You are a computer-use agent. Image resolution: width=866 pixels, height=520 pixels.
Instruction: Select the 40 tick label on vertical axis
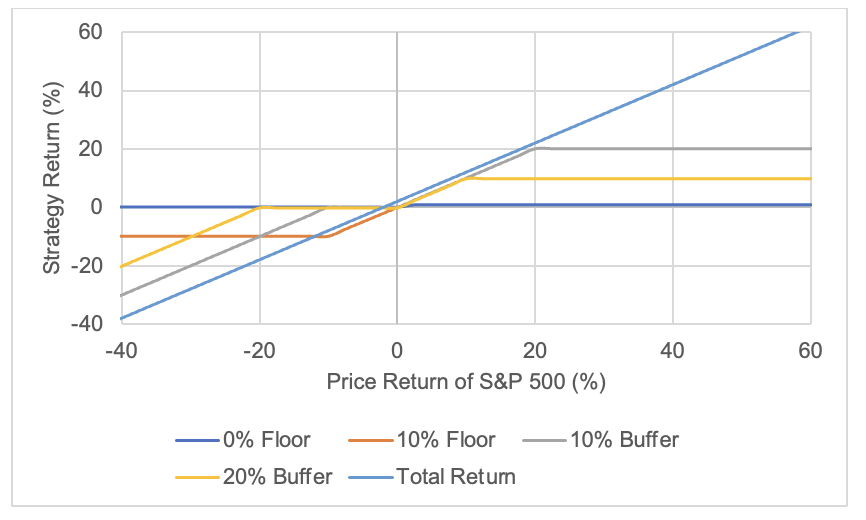pos(92,91)
